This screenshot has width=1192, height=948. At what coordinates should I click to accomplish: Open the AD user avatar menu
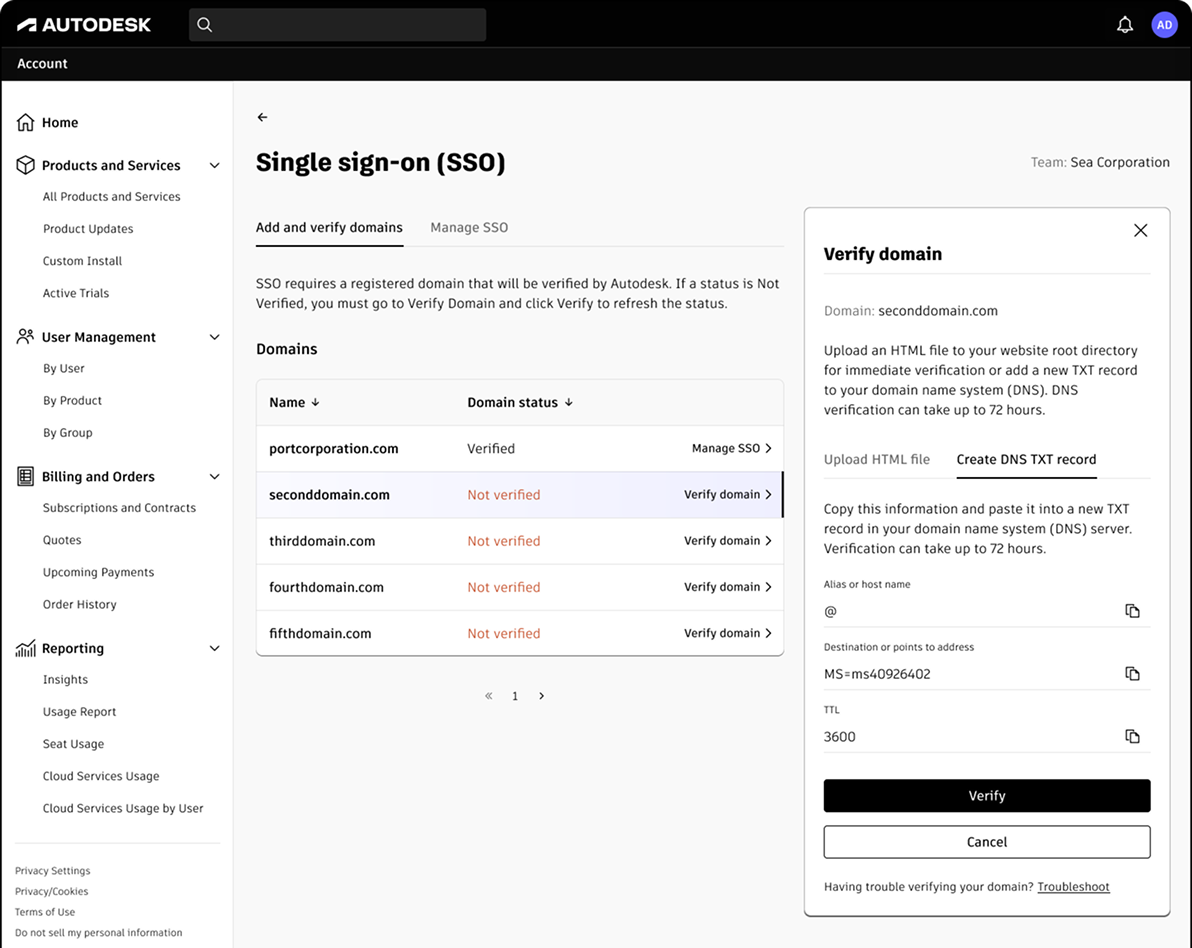point(1164,25)
